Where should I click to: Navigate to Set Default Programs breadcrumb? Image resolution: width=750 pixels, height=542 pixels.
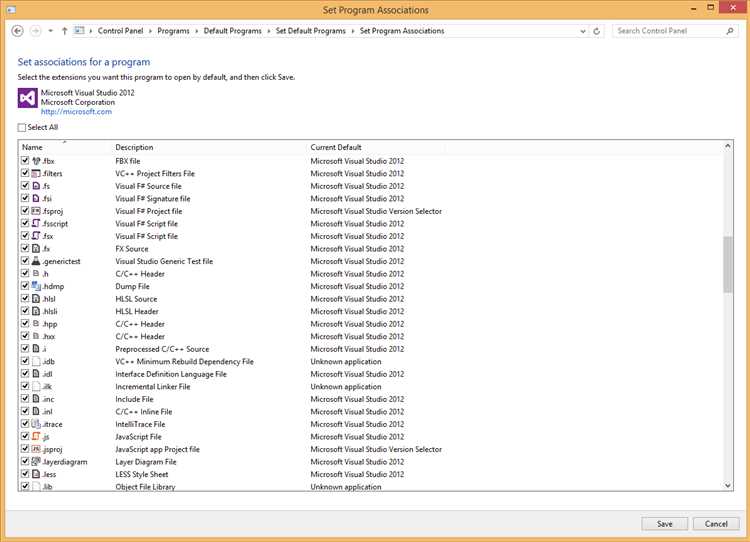pos(311,31)
